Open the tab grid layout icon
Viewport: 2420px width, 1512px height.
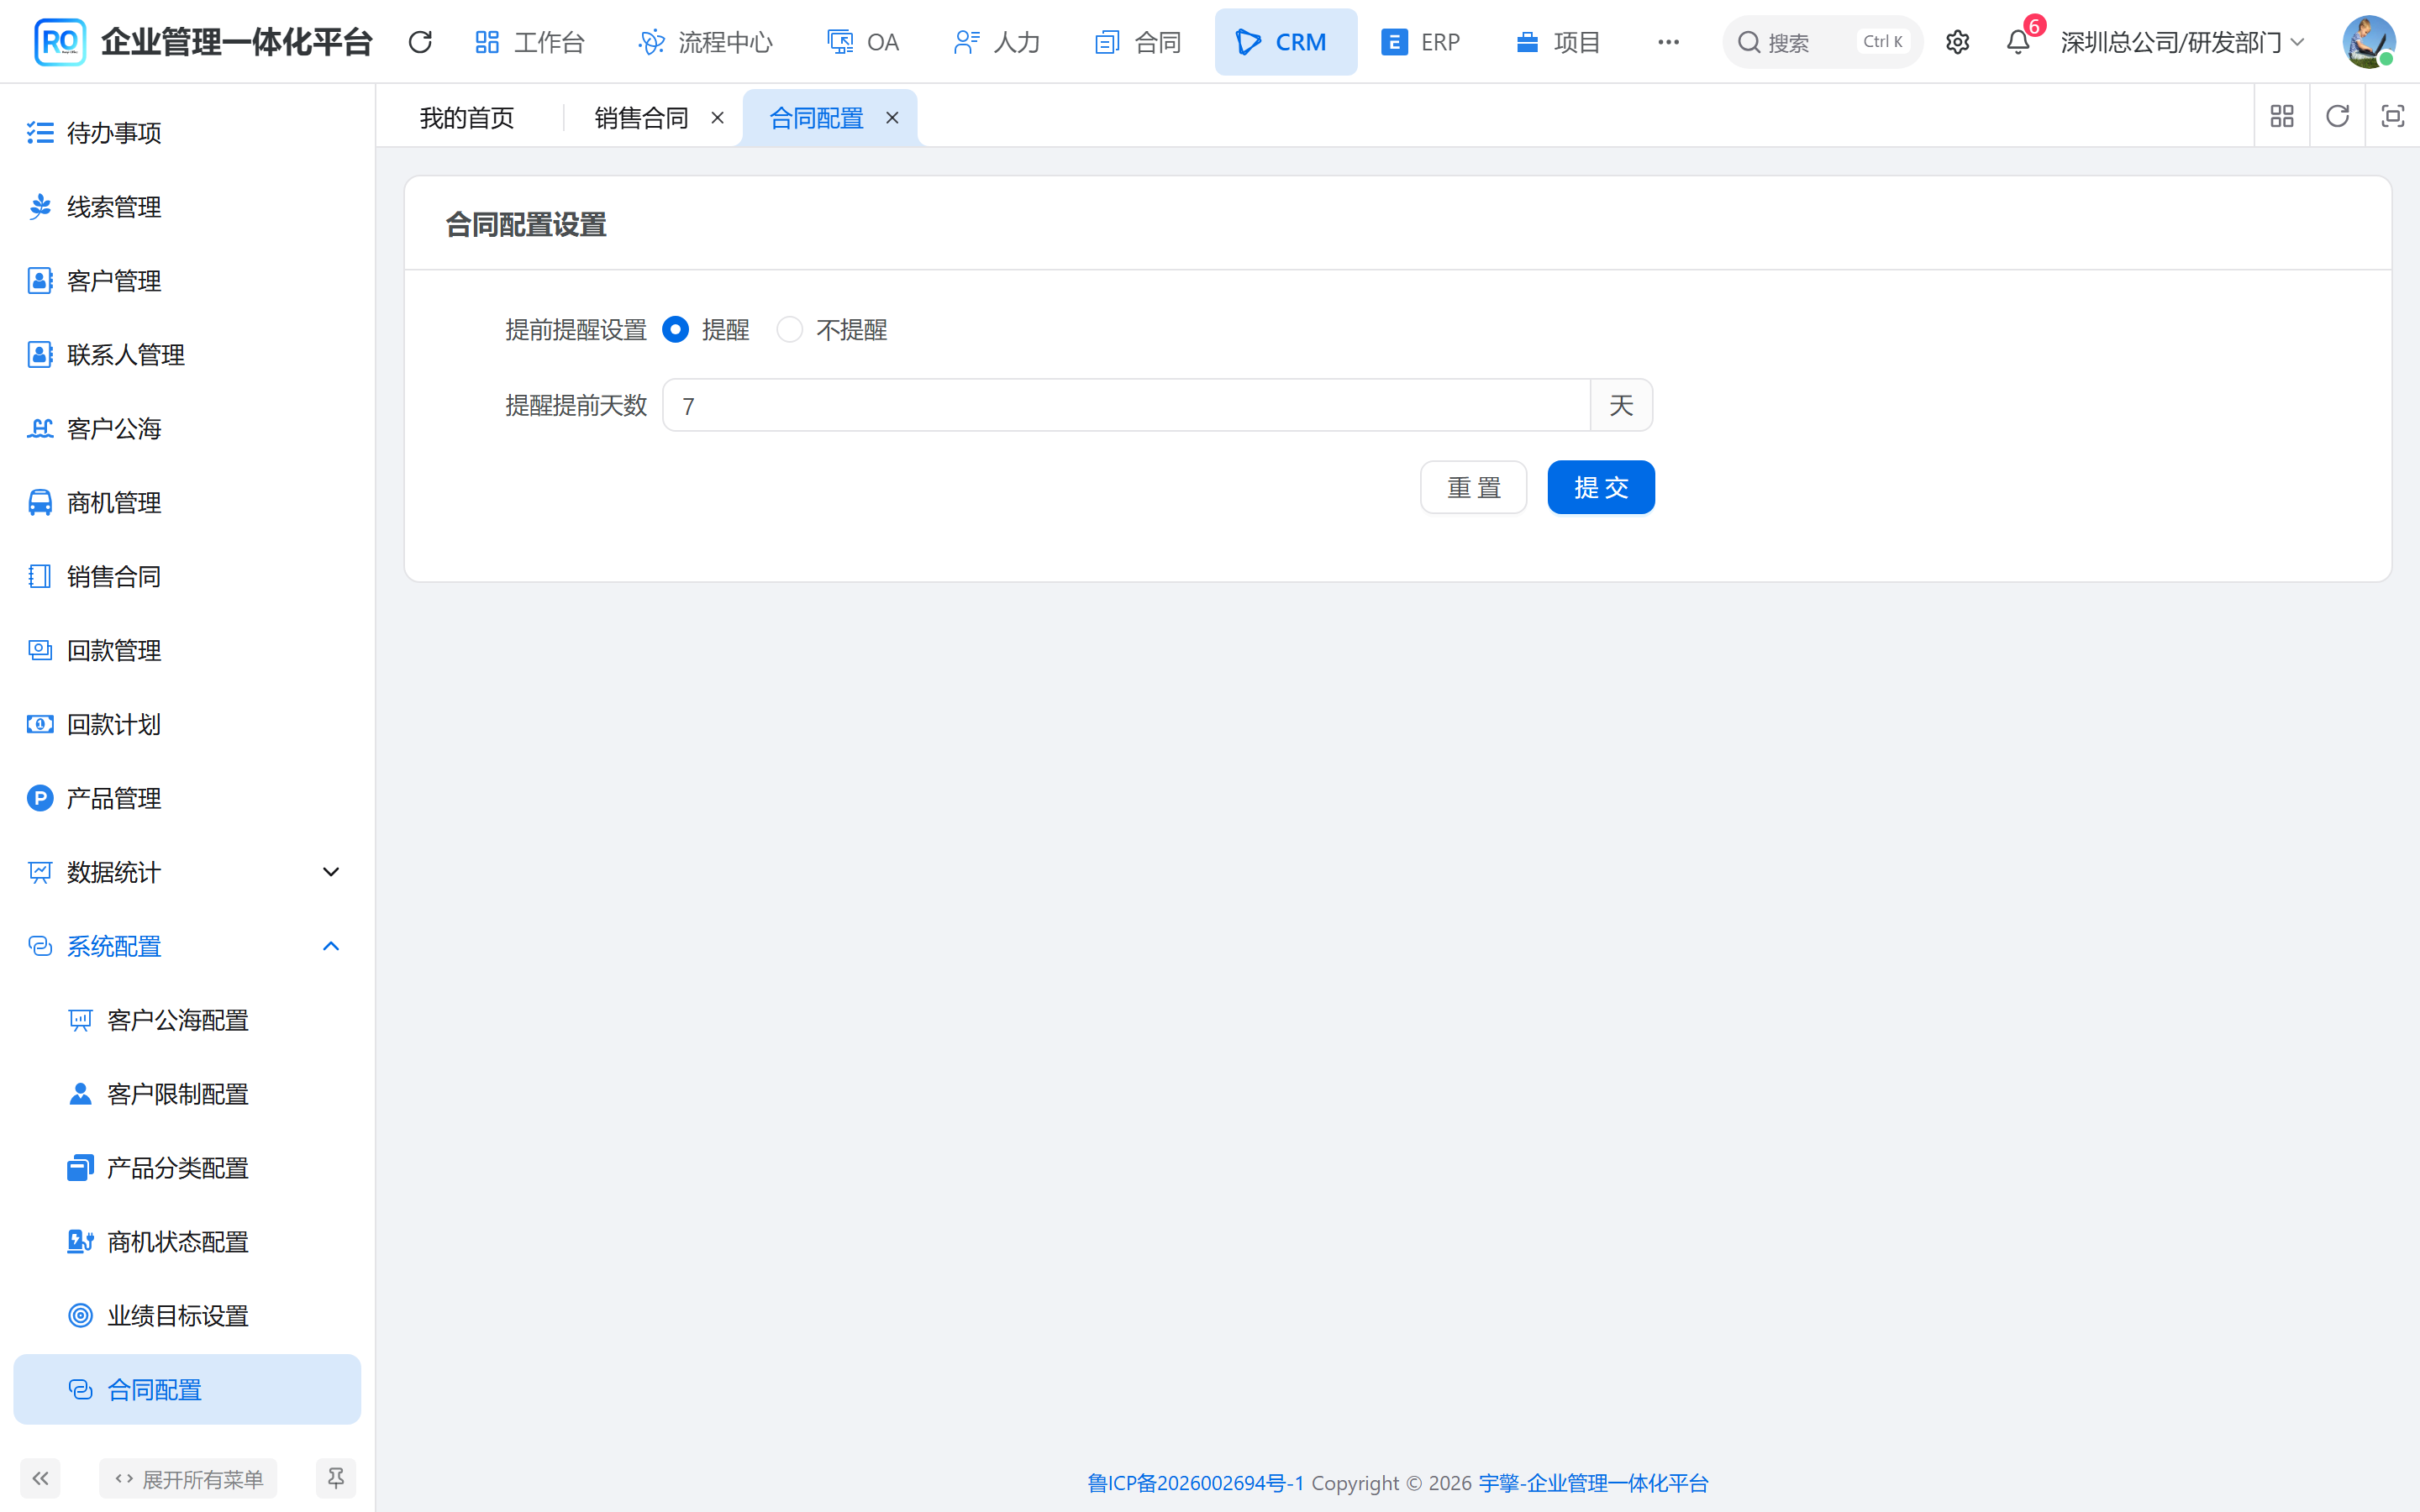2282,117
